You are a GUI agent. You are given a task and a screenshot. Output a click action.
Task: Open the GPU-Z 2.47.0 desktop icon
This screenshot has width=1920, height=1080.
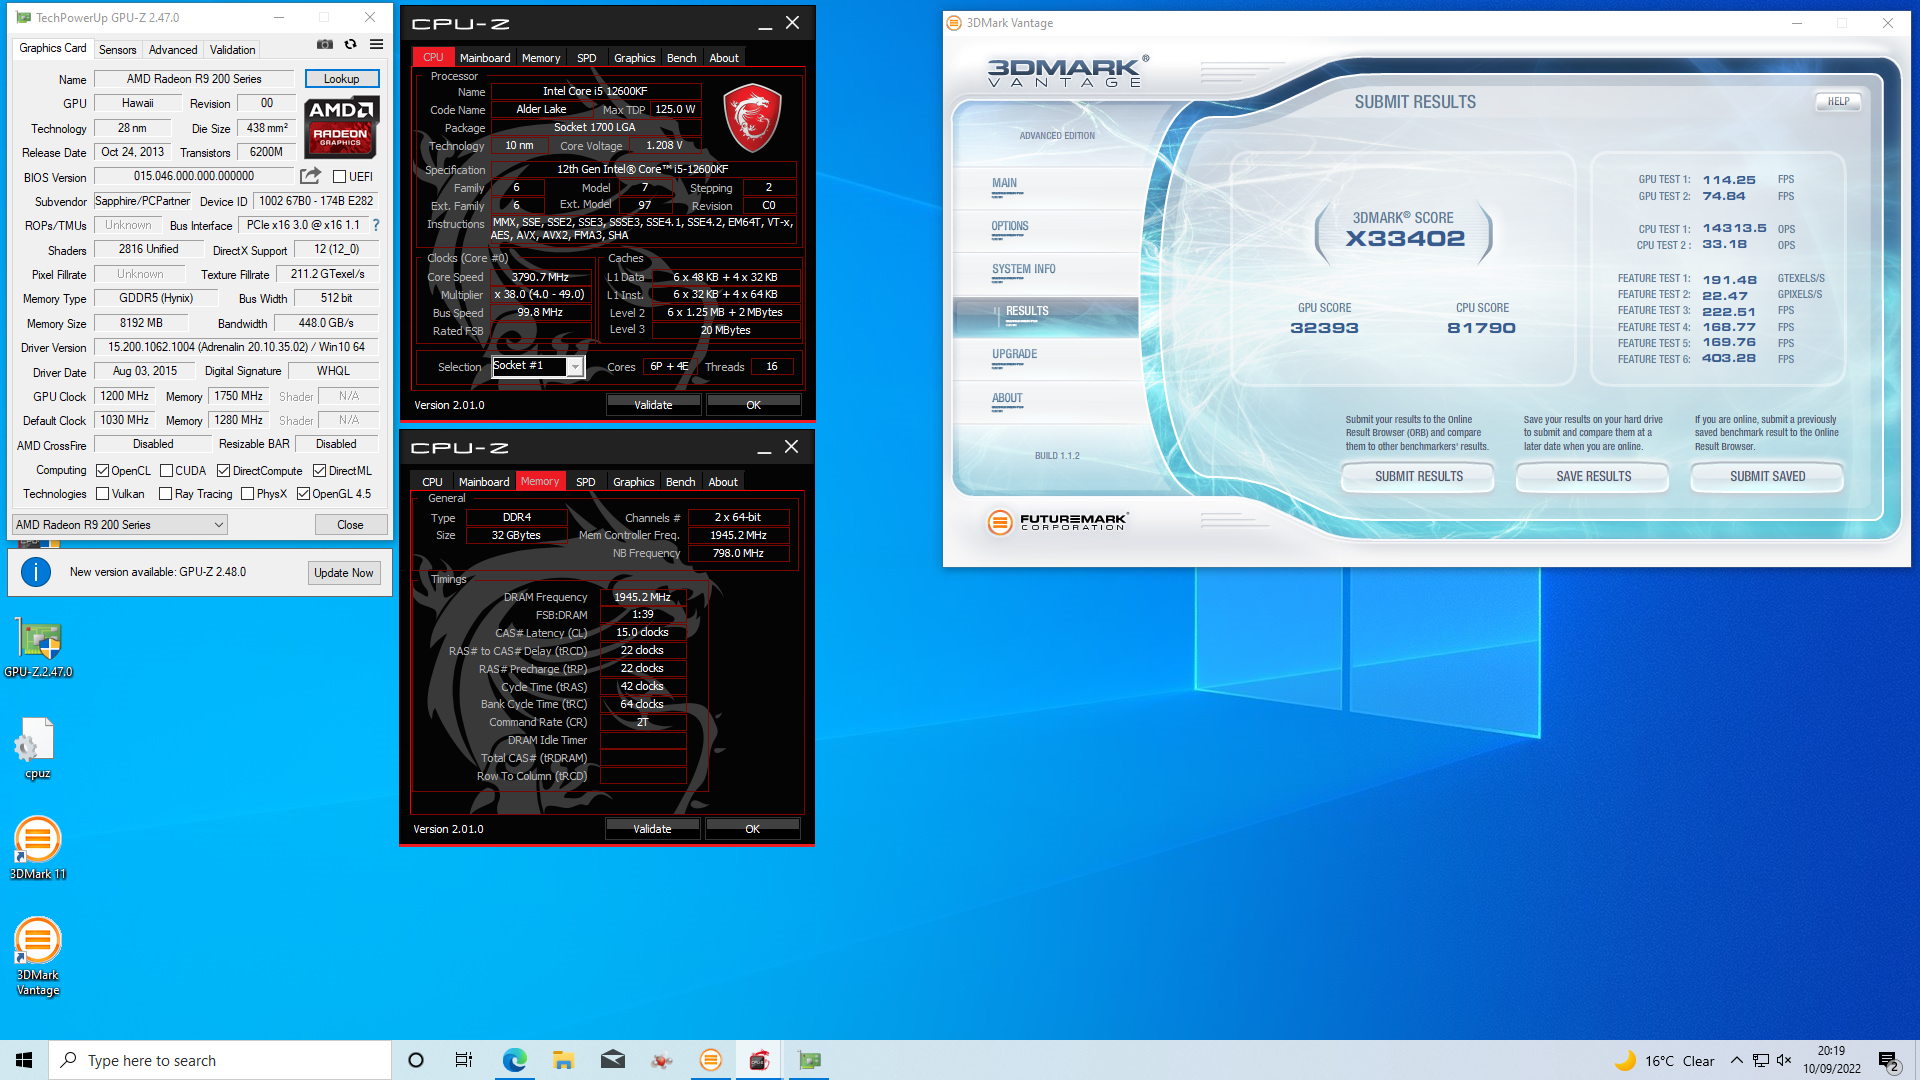tap(38, 648)
